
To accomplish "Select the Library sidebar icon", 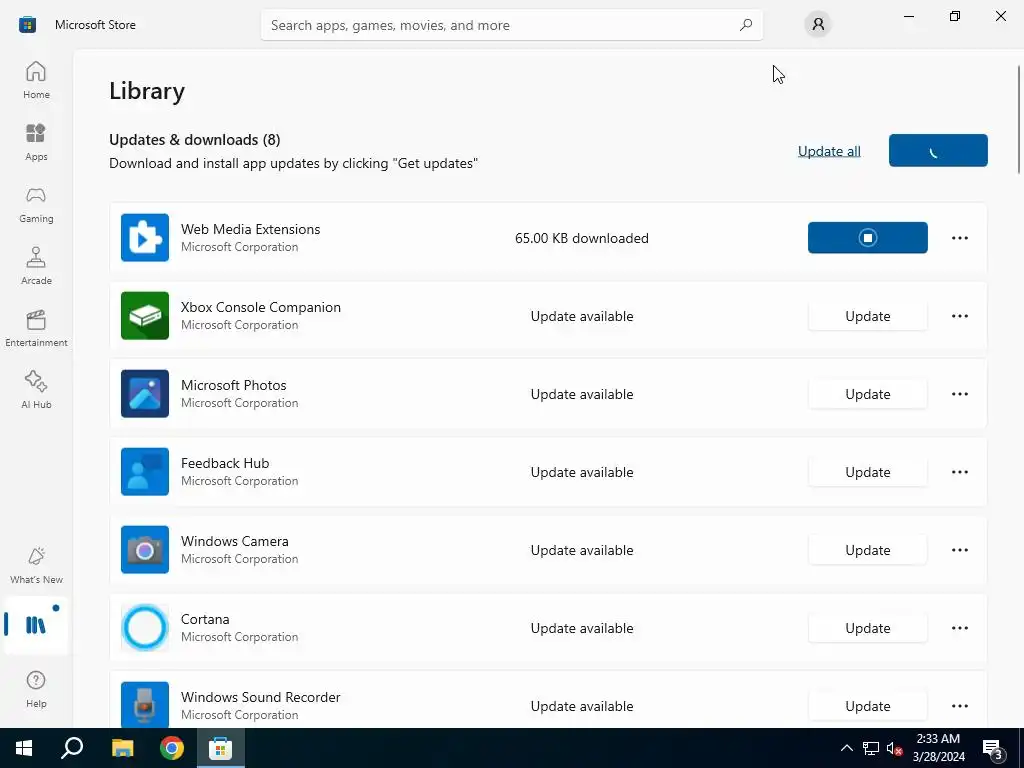I will (36, 625).
